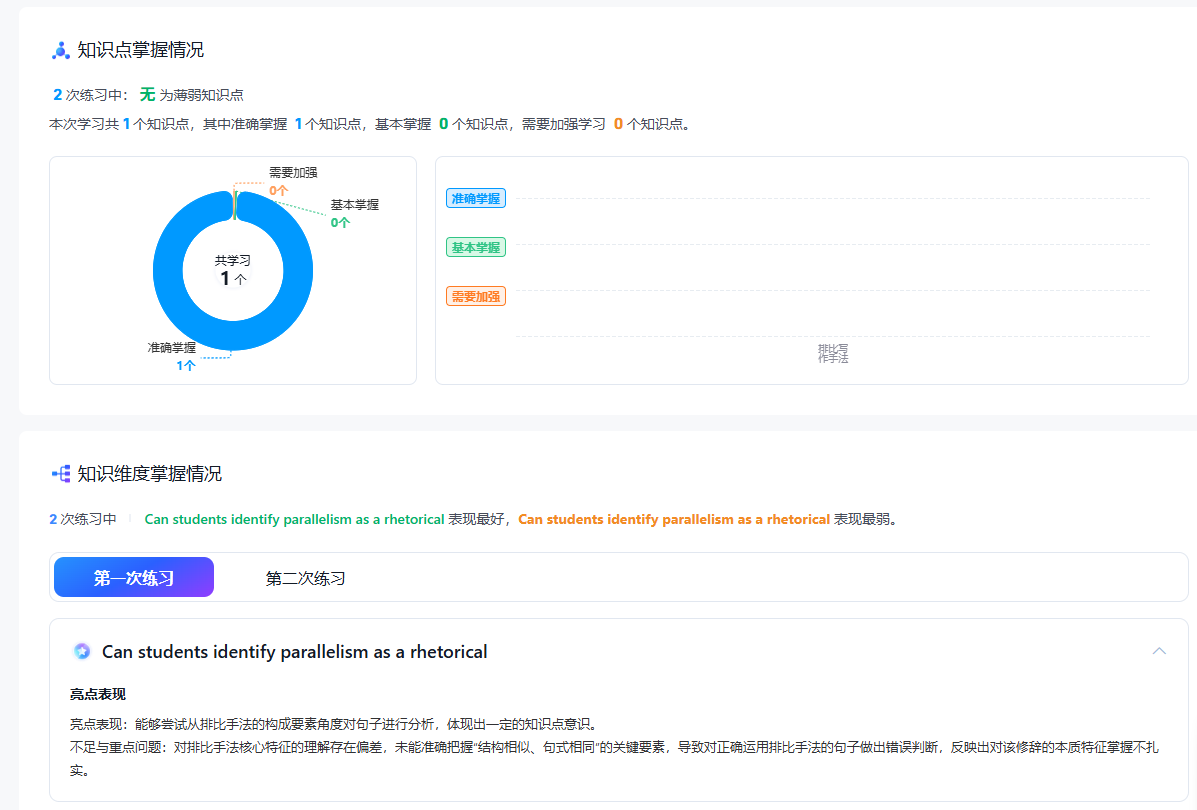Viewport: 1197px width, 810px height.
Task: Click the card title about identifying parallelism
Action: pos(294,652)
